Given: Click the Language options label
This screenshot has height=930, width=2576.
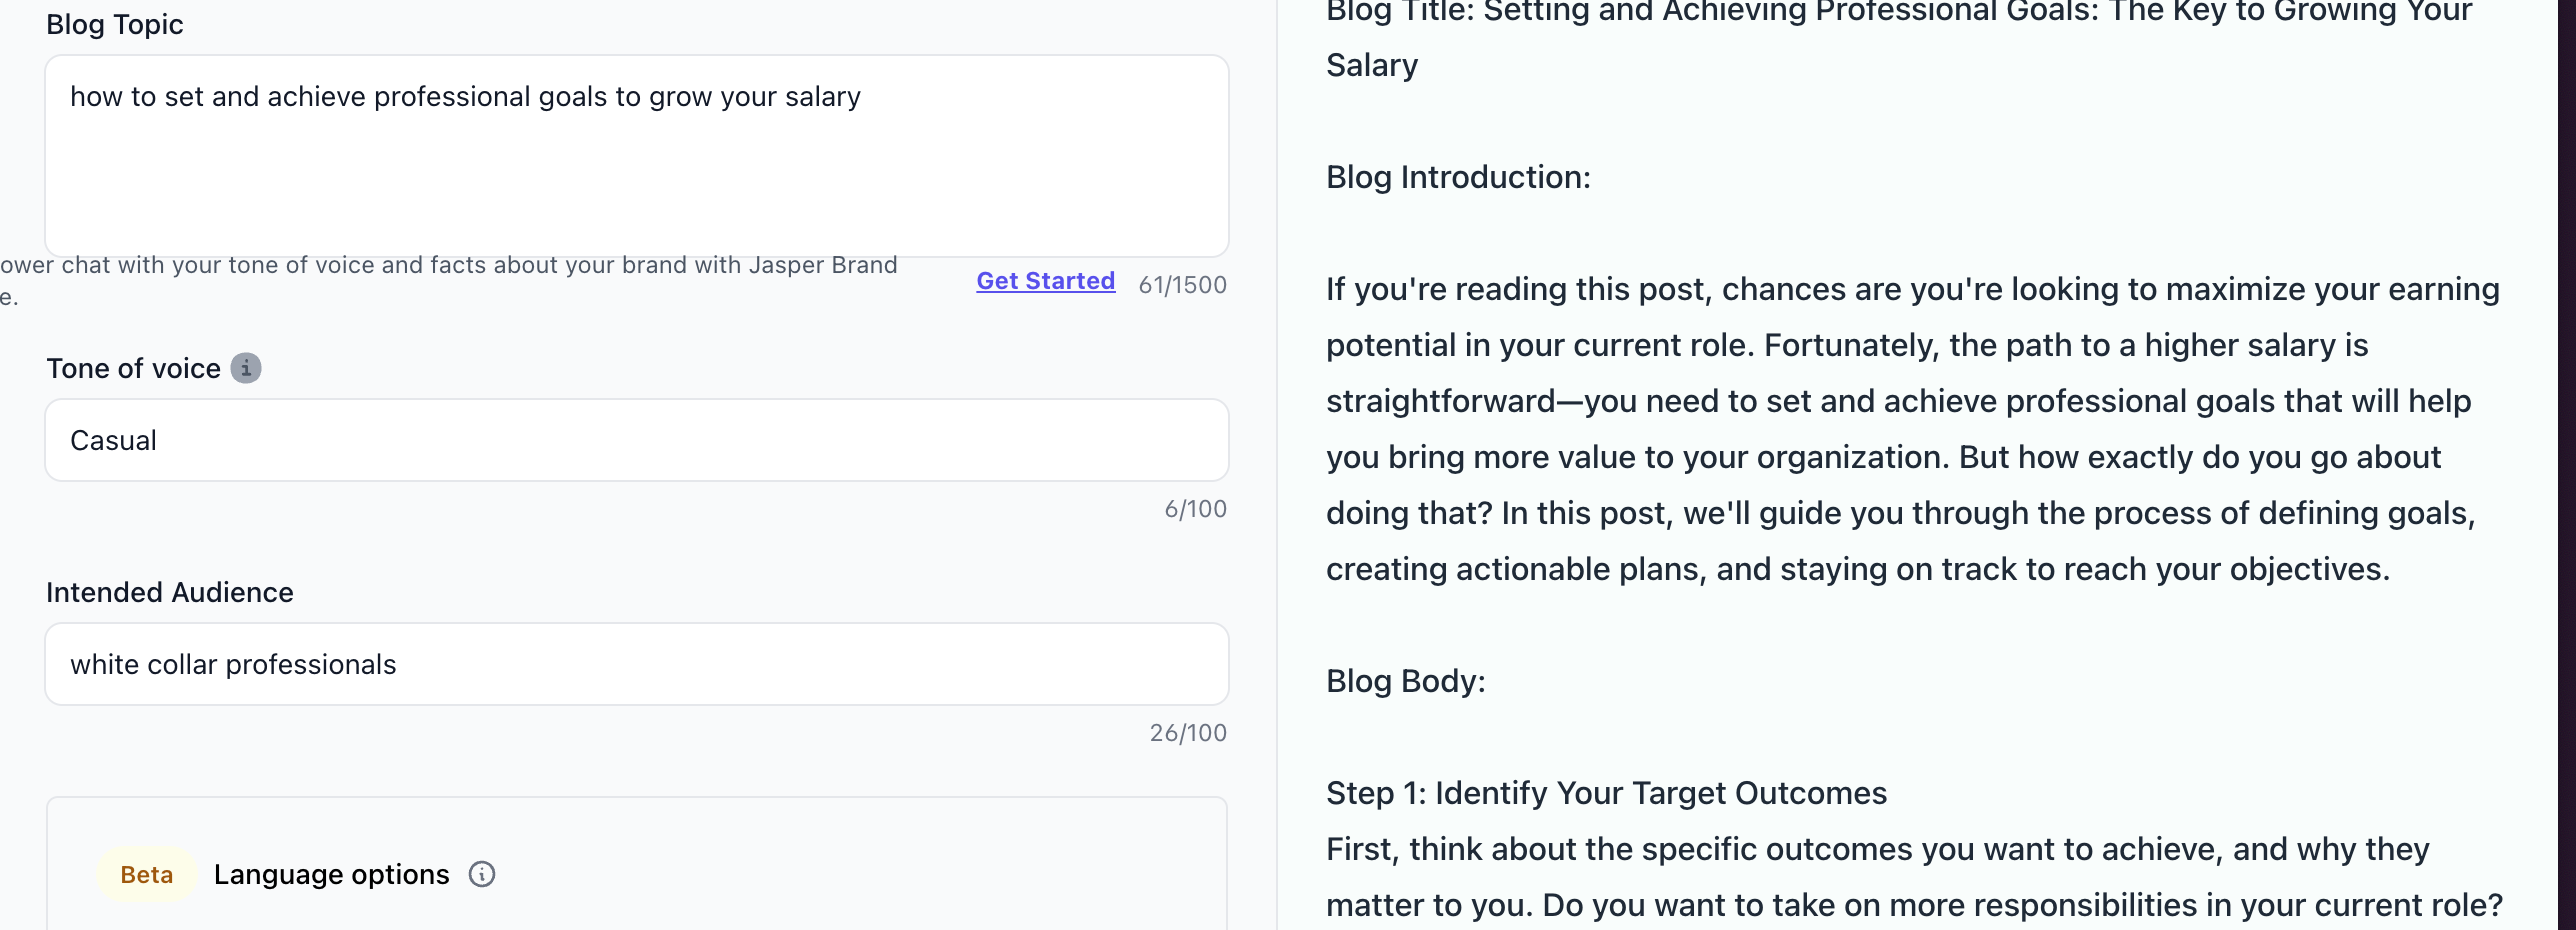Looking at the screenshot, I should pos(331,874).
